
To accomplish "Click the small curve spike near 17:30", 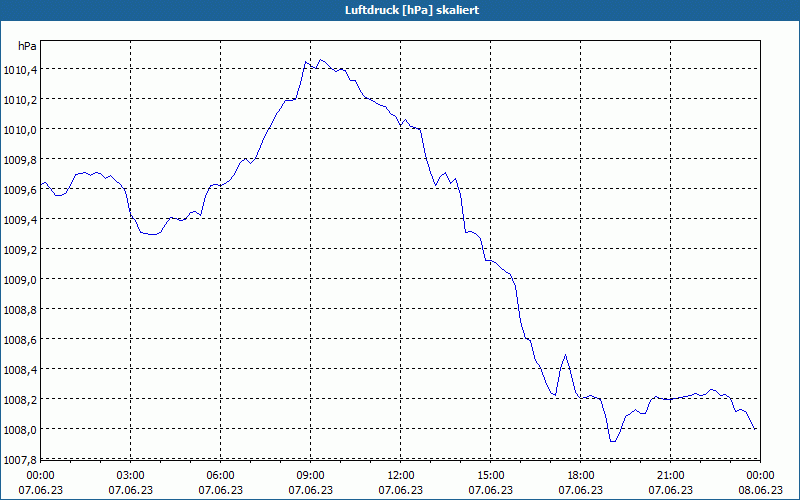I will (x=565, y=355).
